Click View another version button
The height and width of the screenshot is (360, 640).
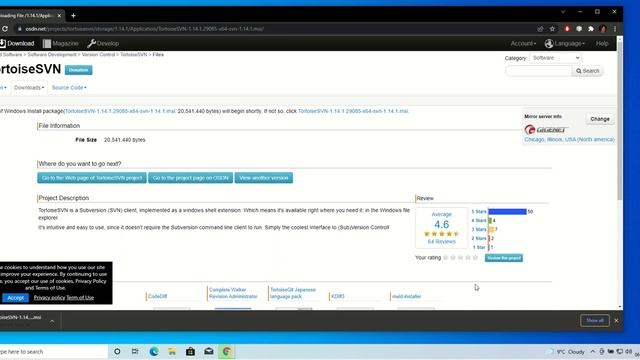pos(264,178)
